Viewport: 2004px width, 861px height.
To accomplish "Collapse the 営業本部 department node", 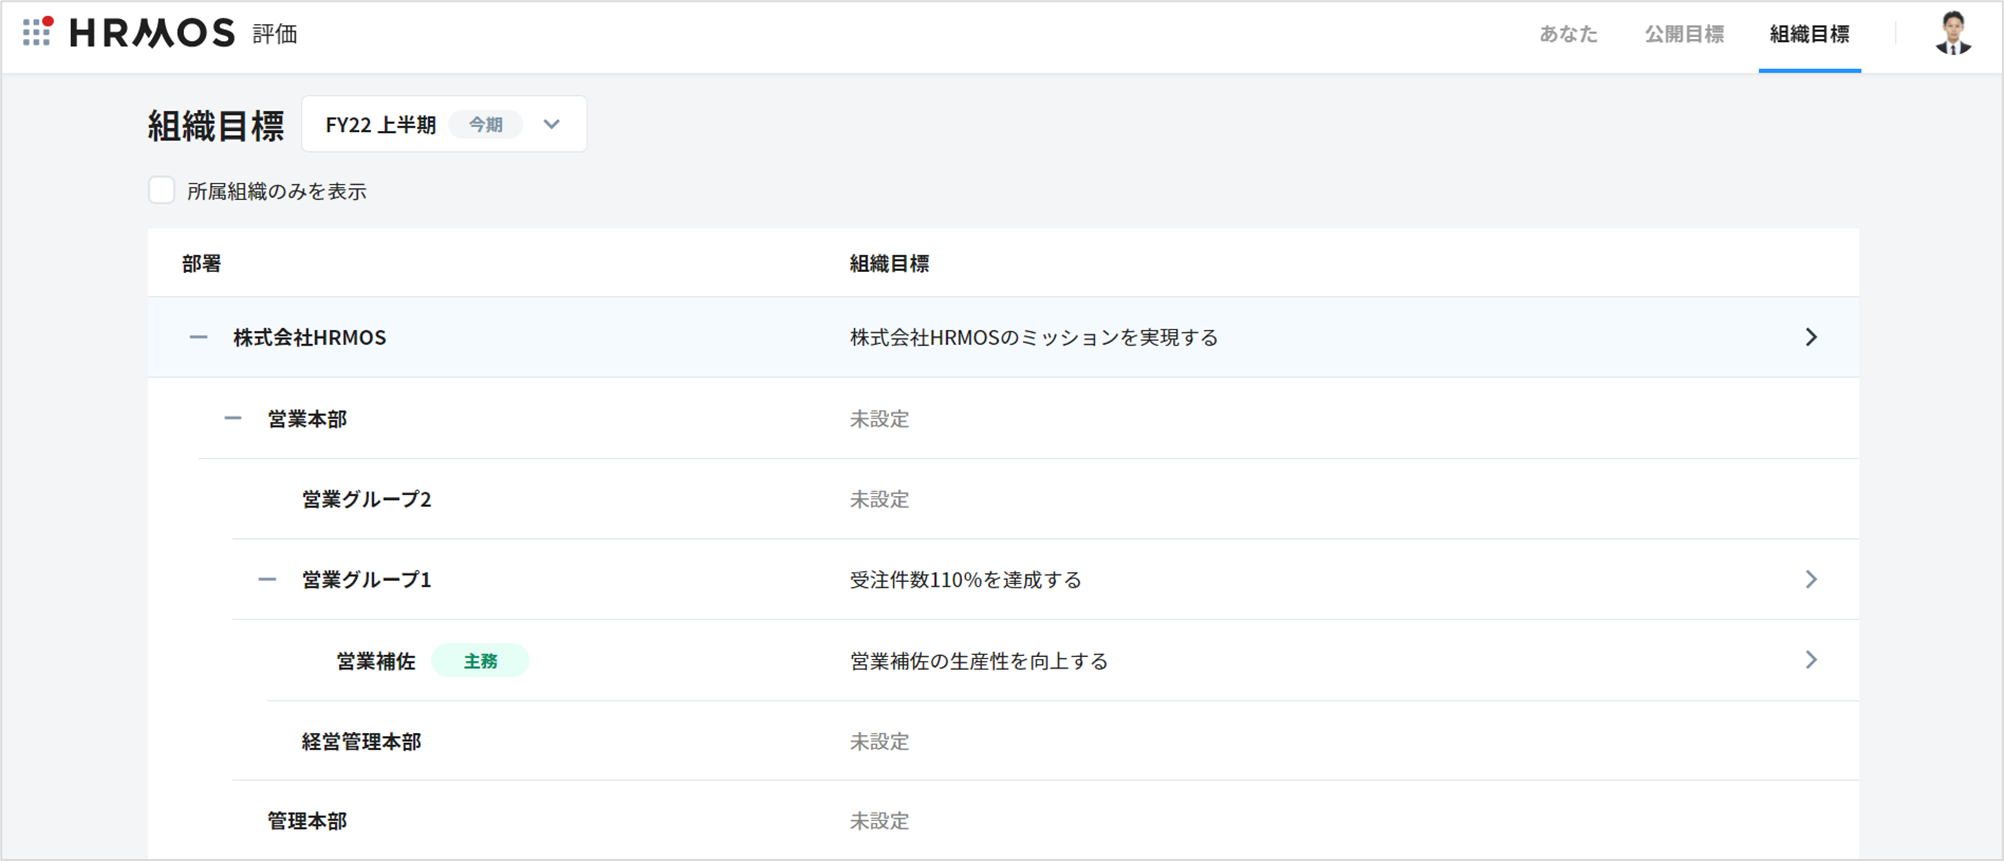I will pos(233,419).
